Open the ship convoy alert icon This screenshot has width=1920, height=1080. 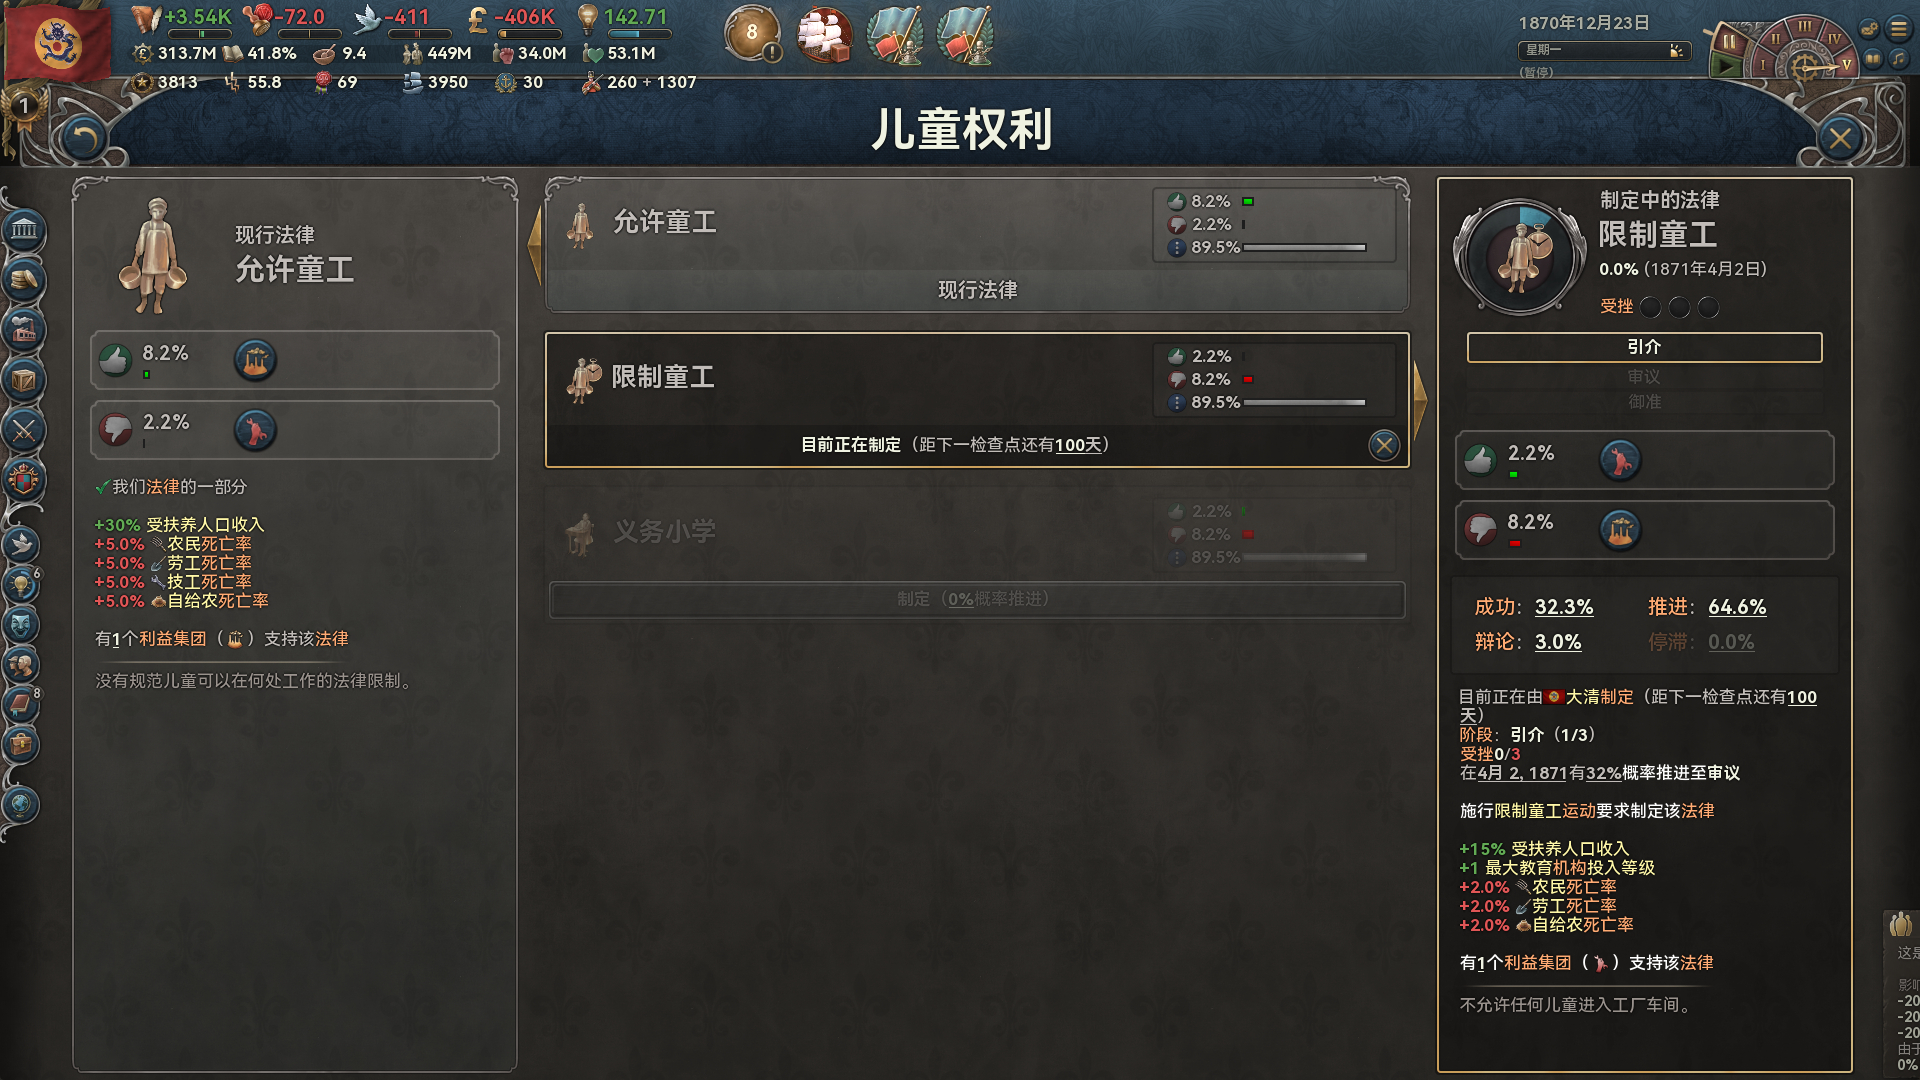point(824,34)
